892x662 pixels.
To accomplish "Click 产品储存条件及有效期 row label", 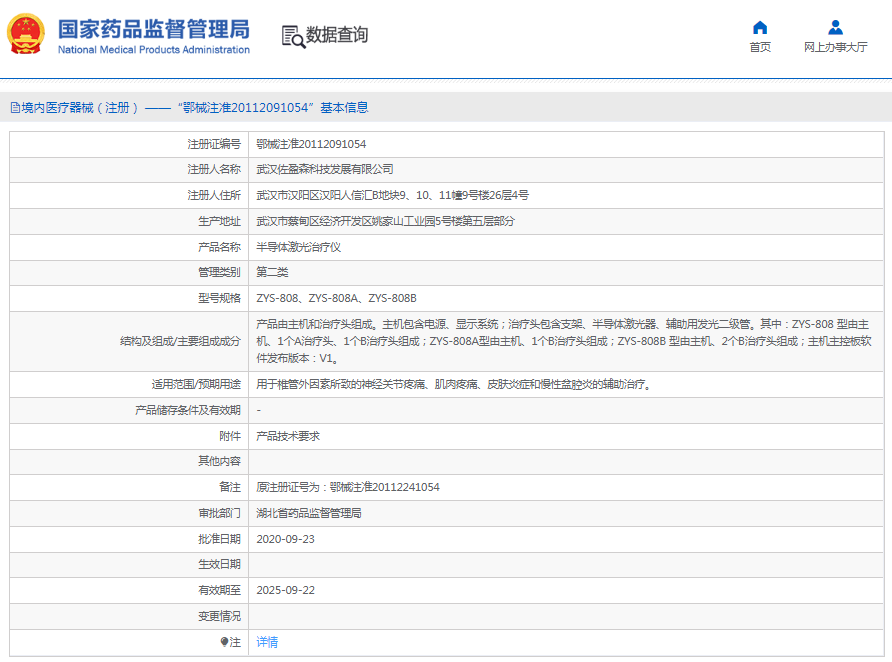I will click(188, 410).
